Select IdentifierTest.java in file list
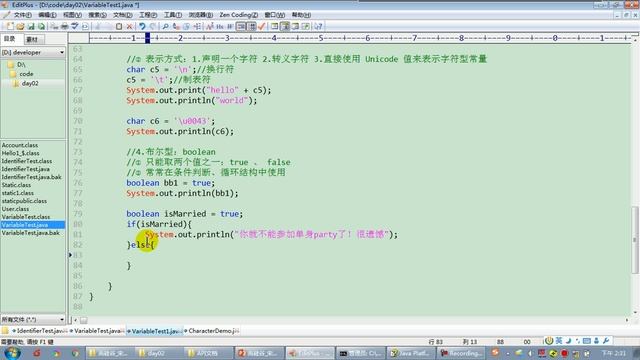 (x=25, y=169)
